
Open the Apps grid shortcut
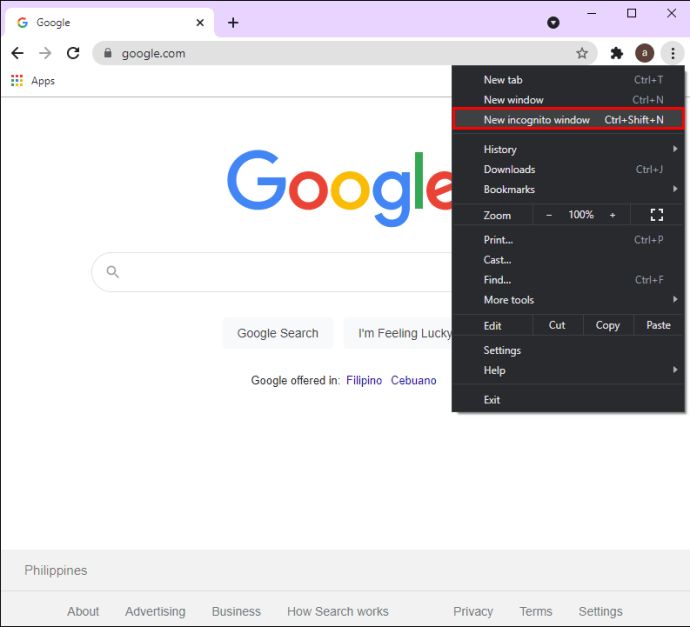pos(33,81)
